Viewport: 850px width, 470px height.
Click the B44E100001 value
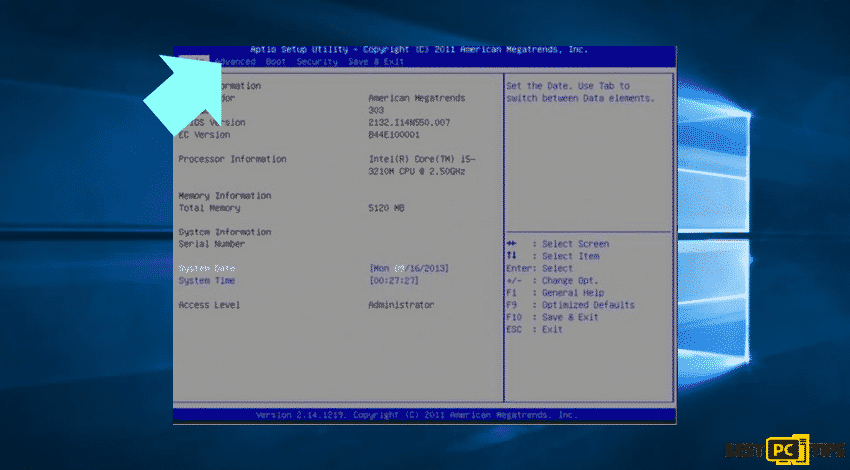(394, 135)
